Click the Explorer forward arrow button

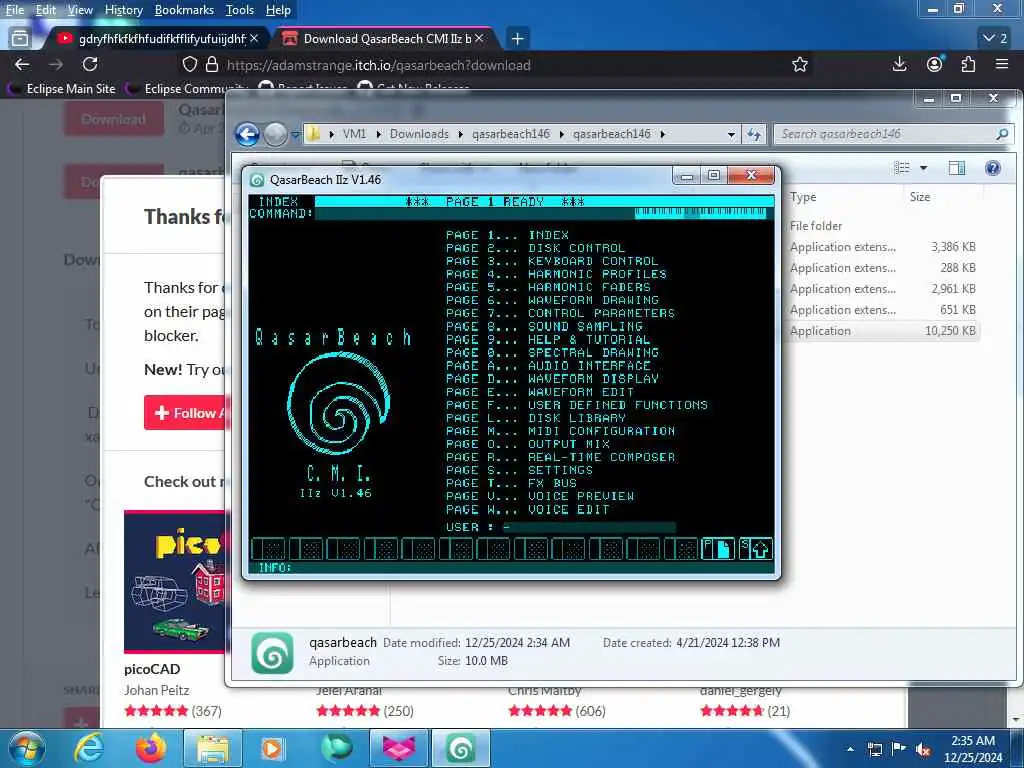276,135
